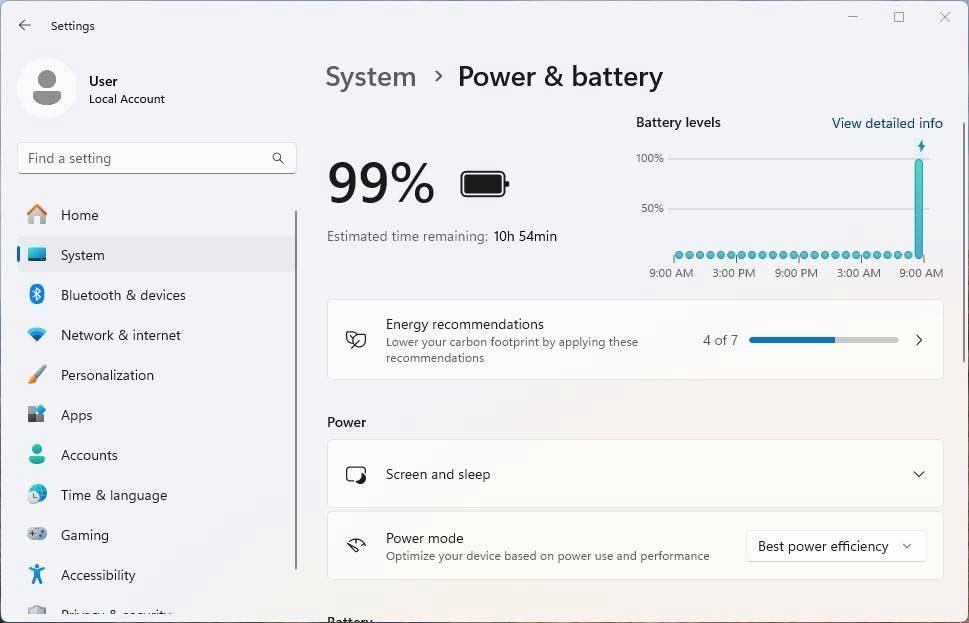Click the back arrow in the title bar
The image size is (969, 623).
pos(25,26)
